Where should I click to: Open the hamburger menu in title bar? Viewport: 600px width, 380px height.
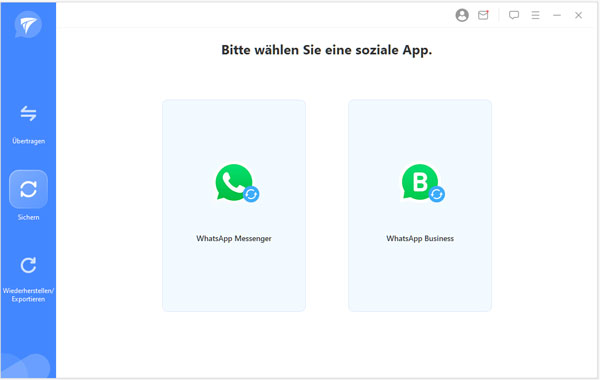point(535,15)
